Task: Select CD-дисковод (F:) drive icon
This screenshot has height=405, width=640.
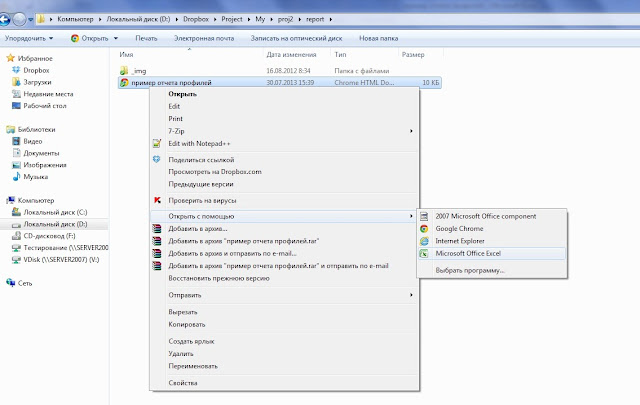Action: 16,236
